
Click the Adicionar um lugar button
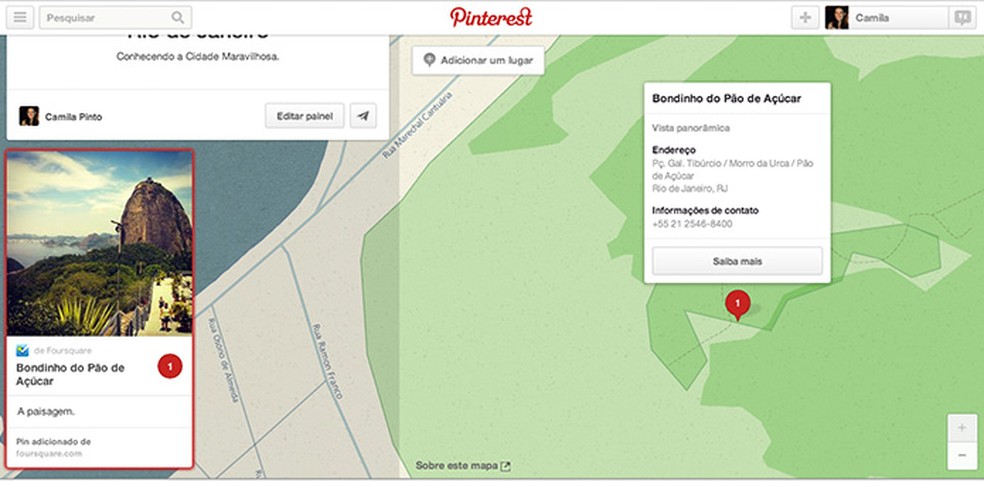coord(478,60)
